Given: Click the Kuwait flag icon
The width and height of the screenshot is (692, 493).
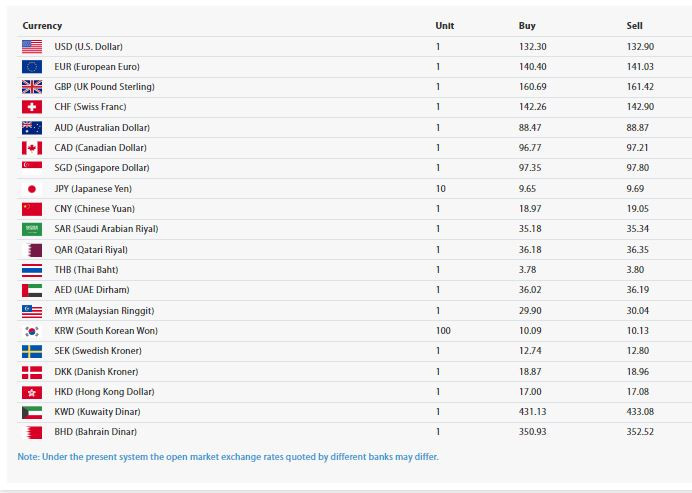Looking at the screenshot, I should point(32,412).
